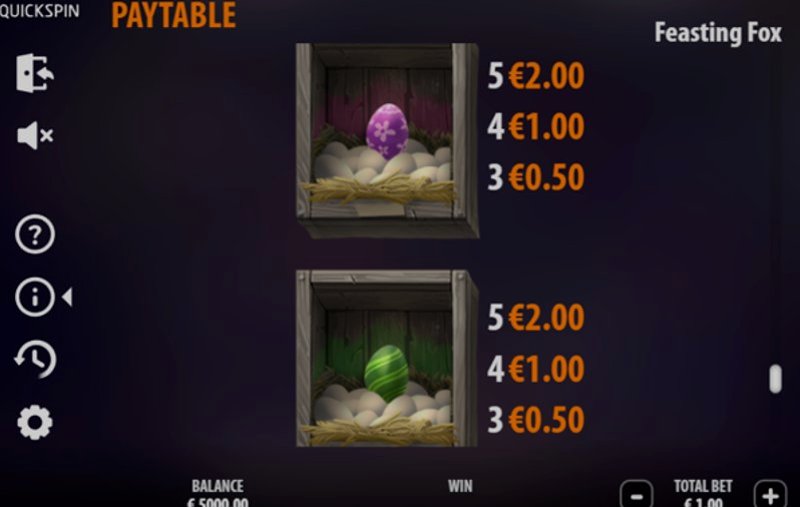Click the PAYTABLE heading
Image resolution: width=800 pixels, height=507 pixels.
173,15
